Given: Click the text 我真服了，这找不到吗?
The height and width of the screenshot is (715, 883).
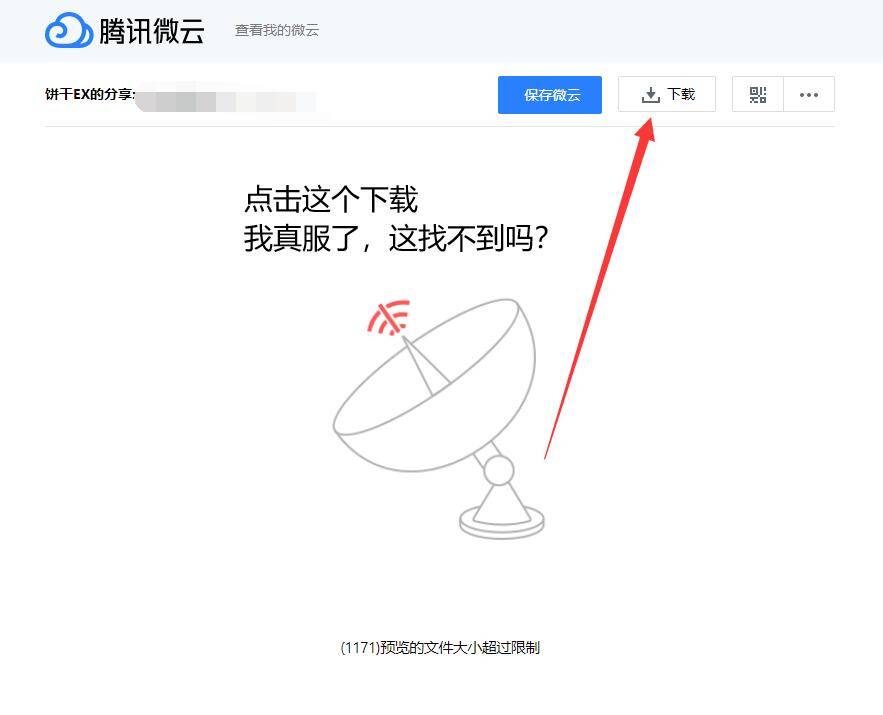Looking at the screenshot, I should [x=396, y=238].
